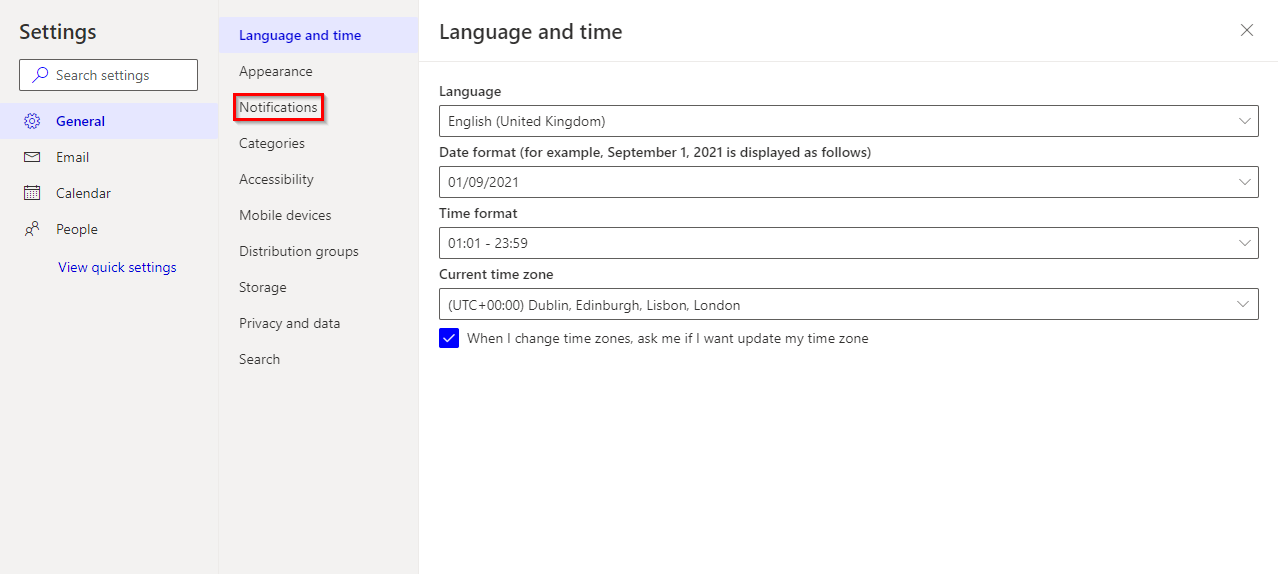Close the settings panel with X

[1247, 30]
